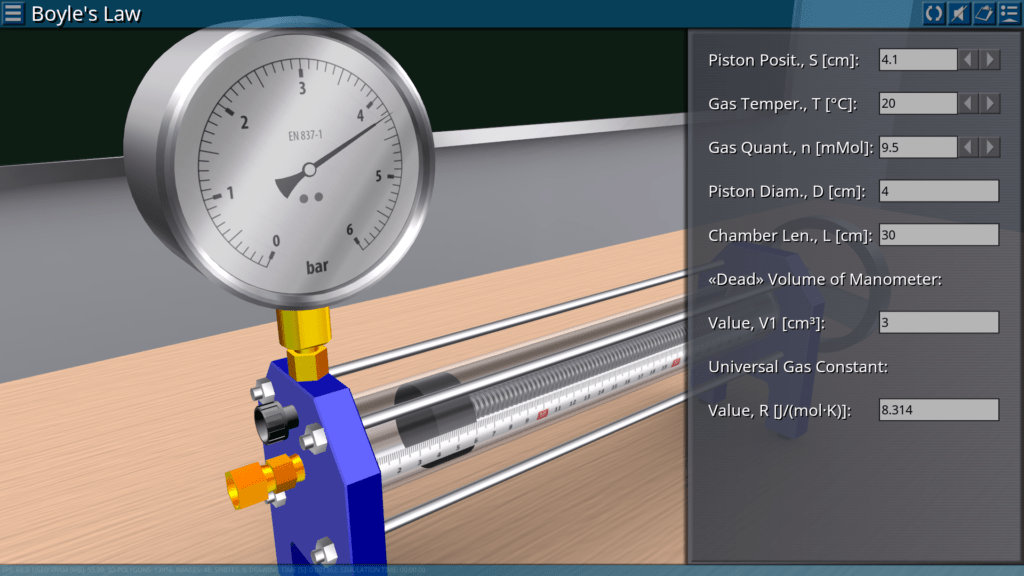Viewport: 1024px width, 576px height.
Task: Click the reset/refresh circular arrows icon
Action: pyautogui.click(x=933, y=13)
